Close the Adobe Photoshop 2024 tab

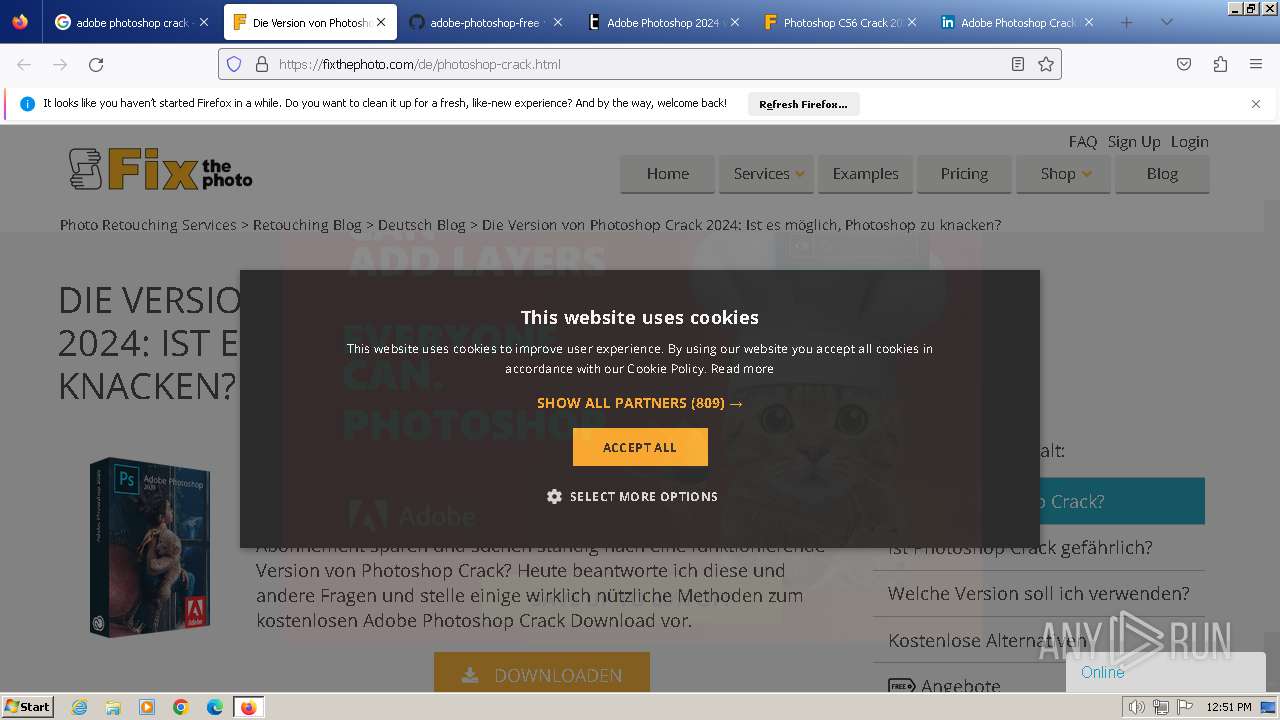pyautogui.click(x=735, y=22)
